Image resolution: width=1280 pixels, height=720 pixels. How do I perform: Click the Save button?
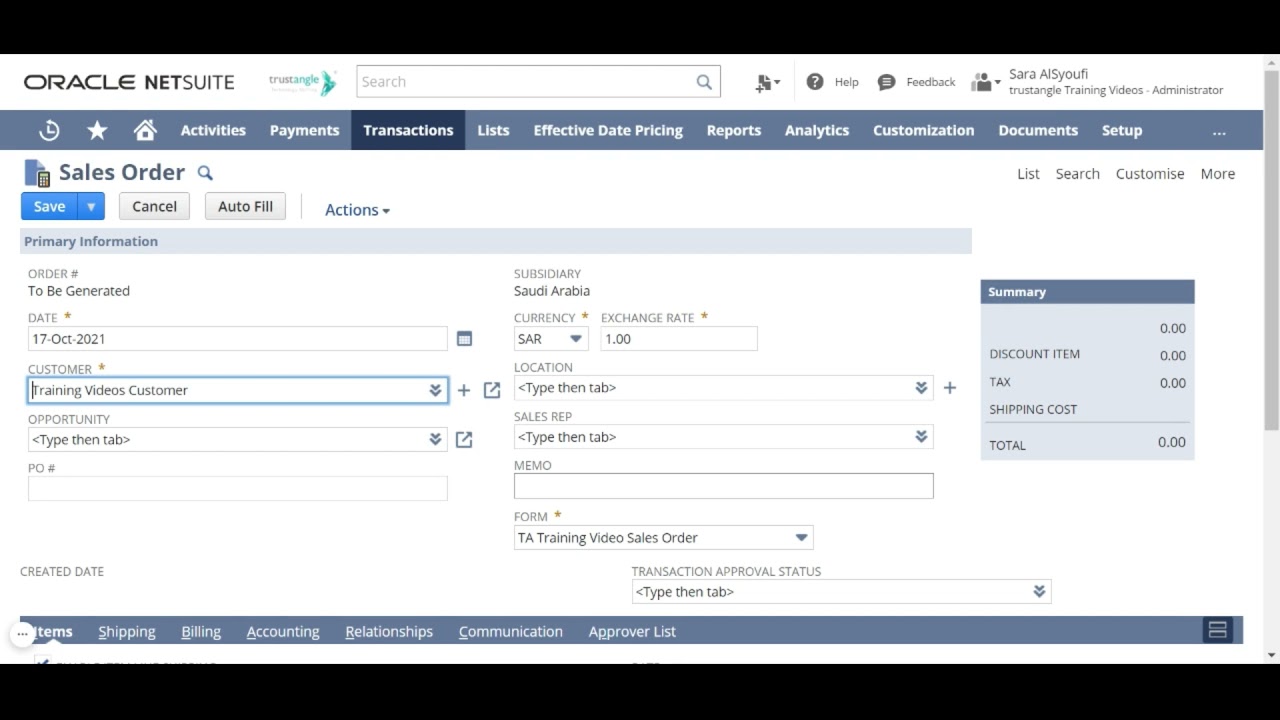(49, 206)
